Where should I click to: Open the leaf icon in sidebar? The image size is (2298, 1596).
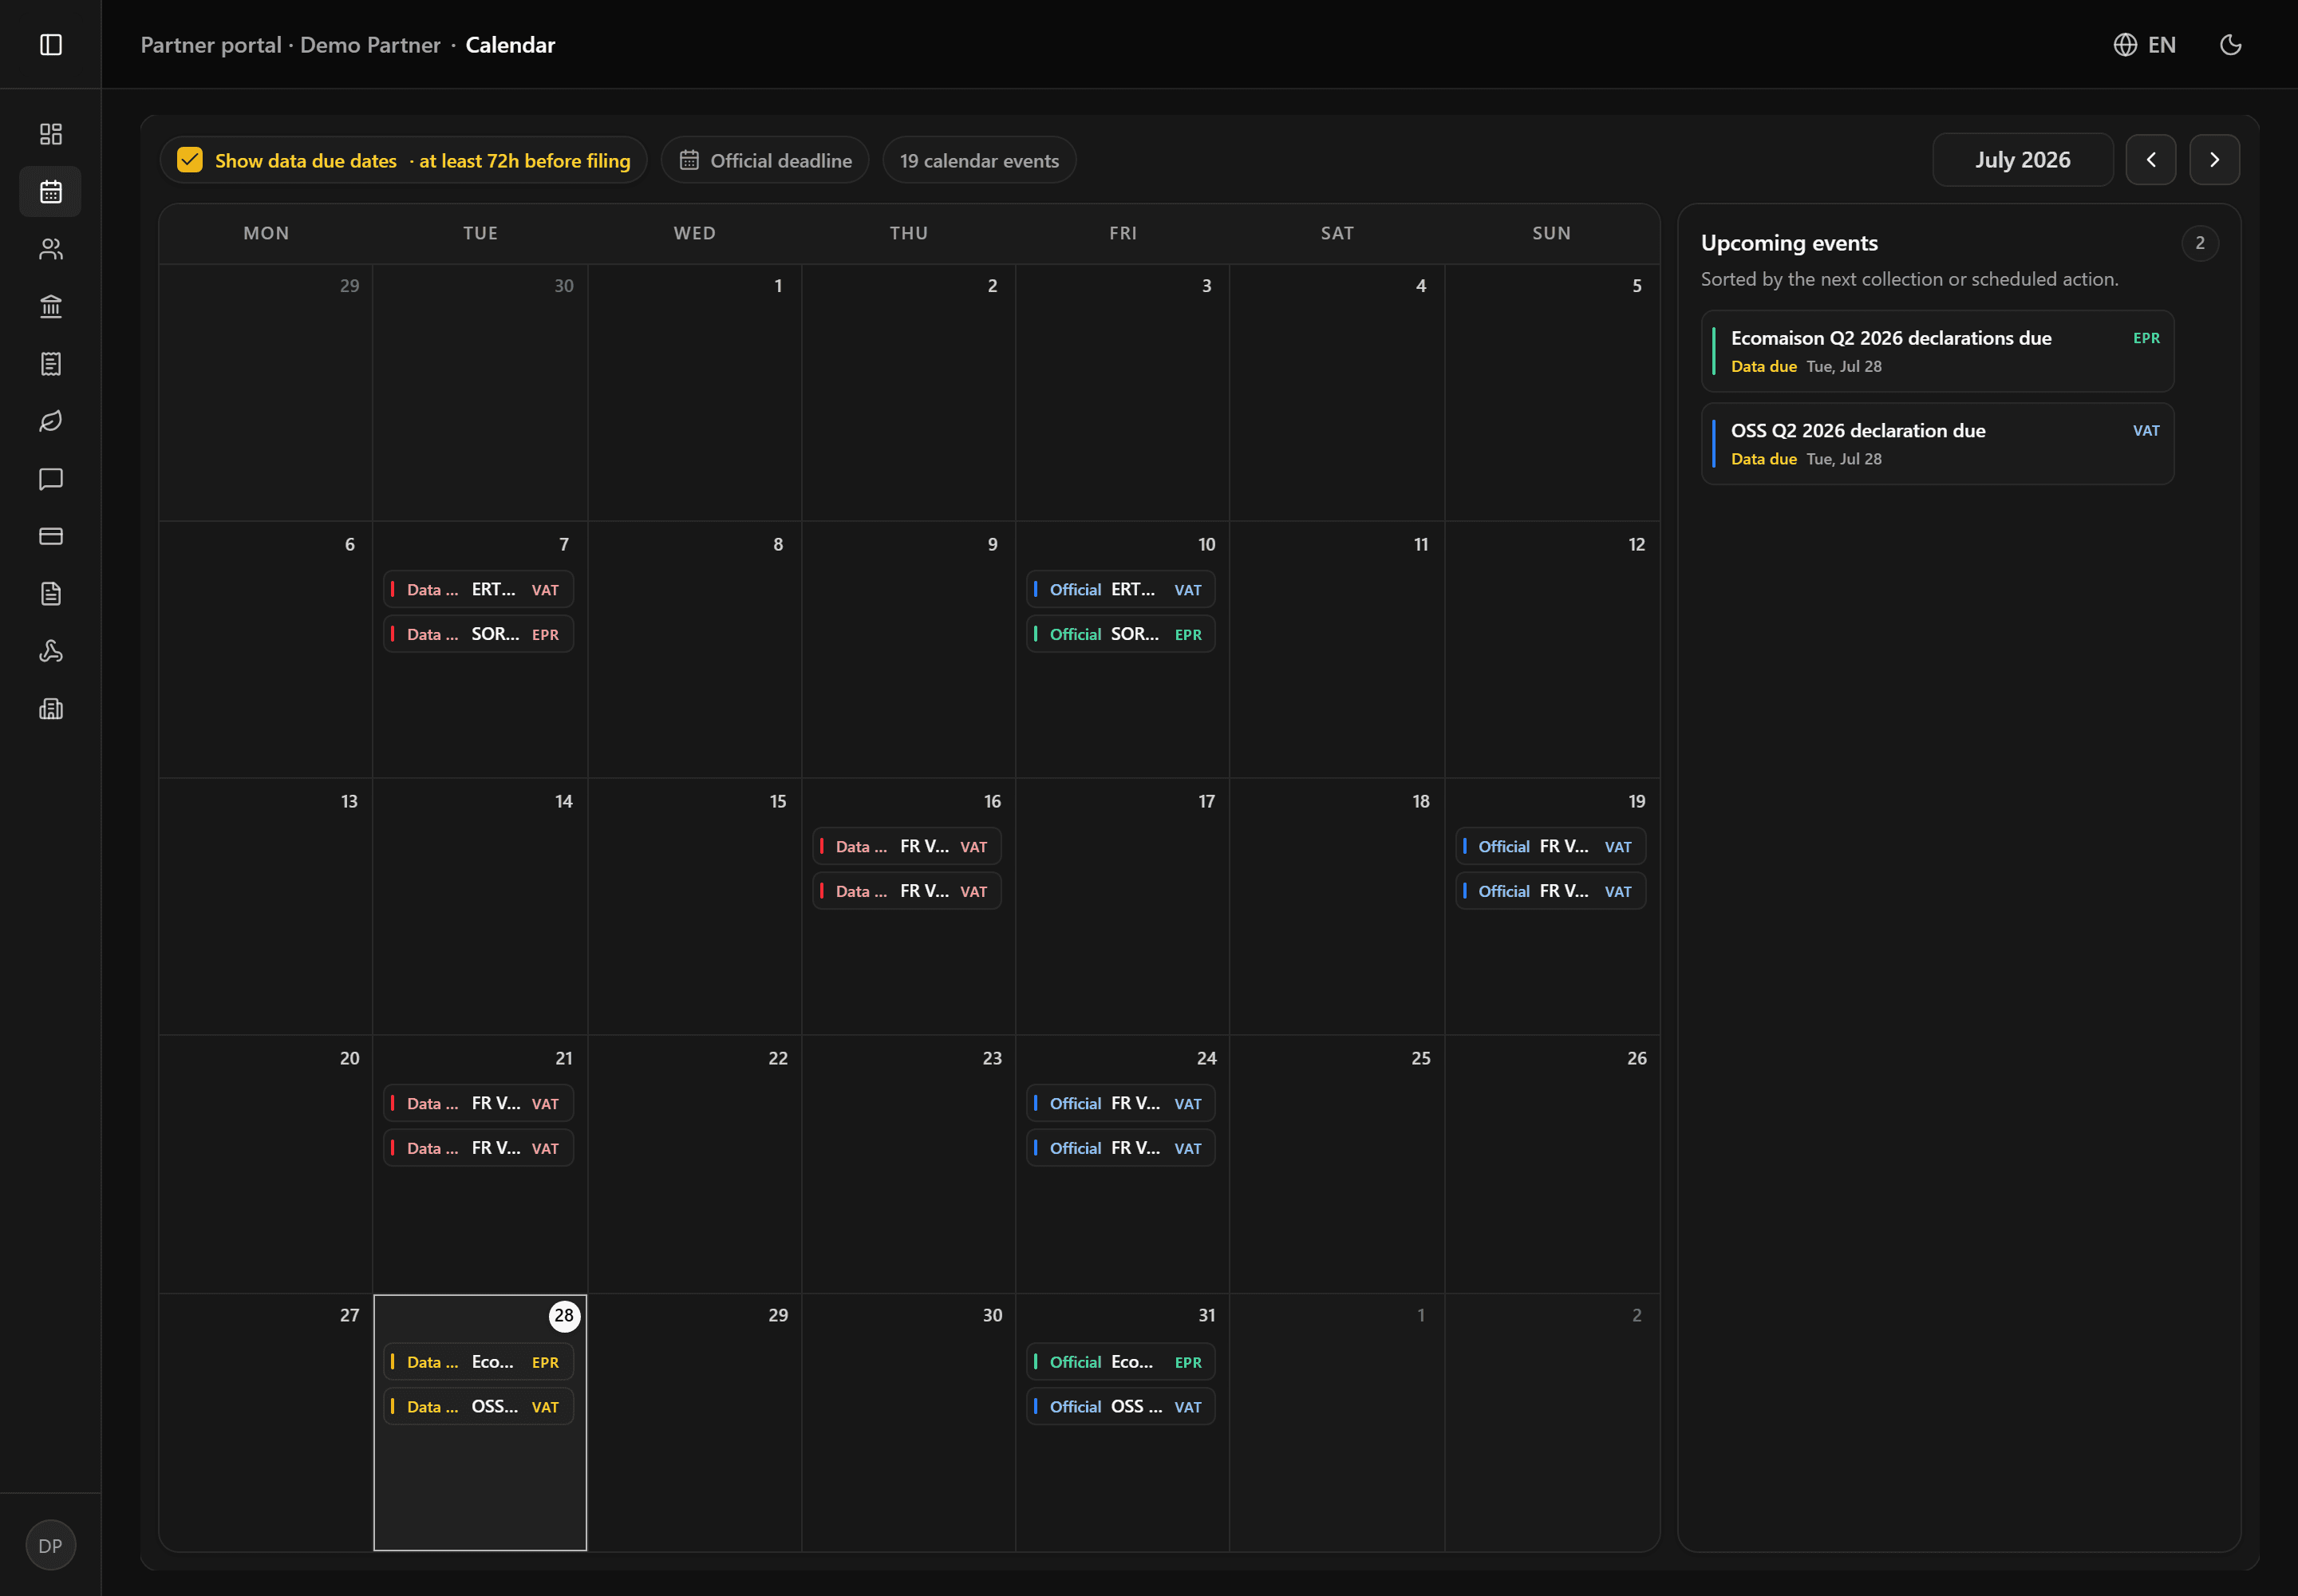tap(51, 421)
